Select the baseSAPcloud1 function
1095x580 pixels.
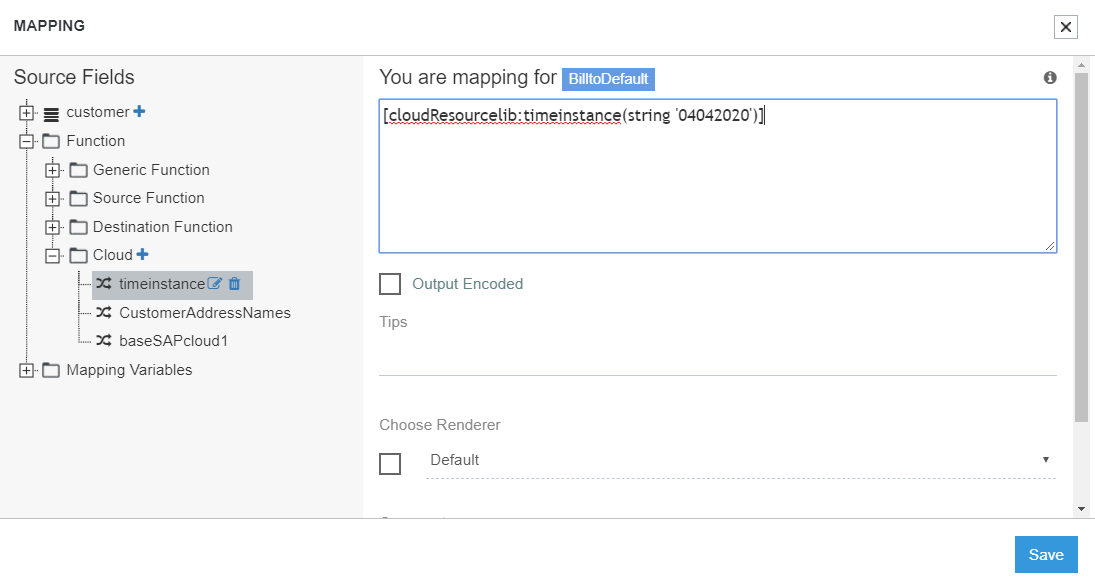pyautogui.click(x=173, y=341)
